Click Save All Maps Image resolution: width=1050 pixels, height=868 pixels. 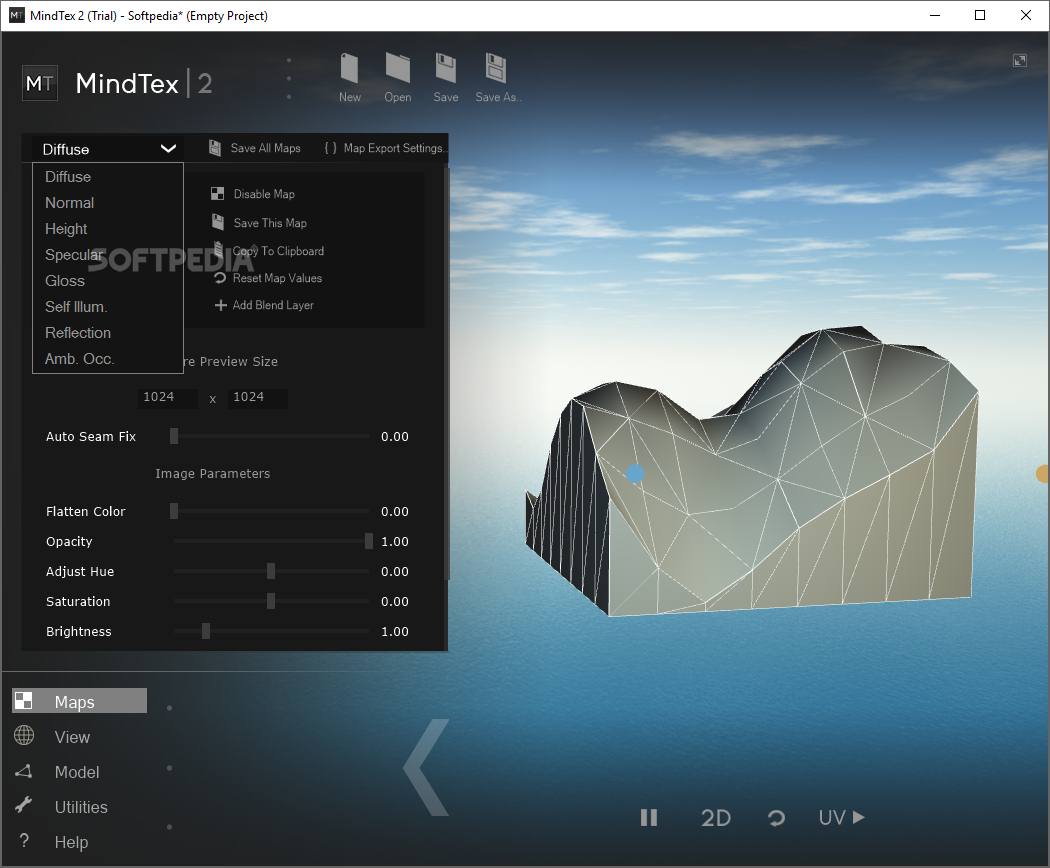[255, 148]
